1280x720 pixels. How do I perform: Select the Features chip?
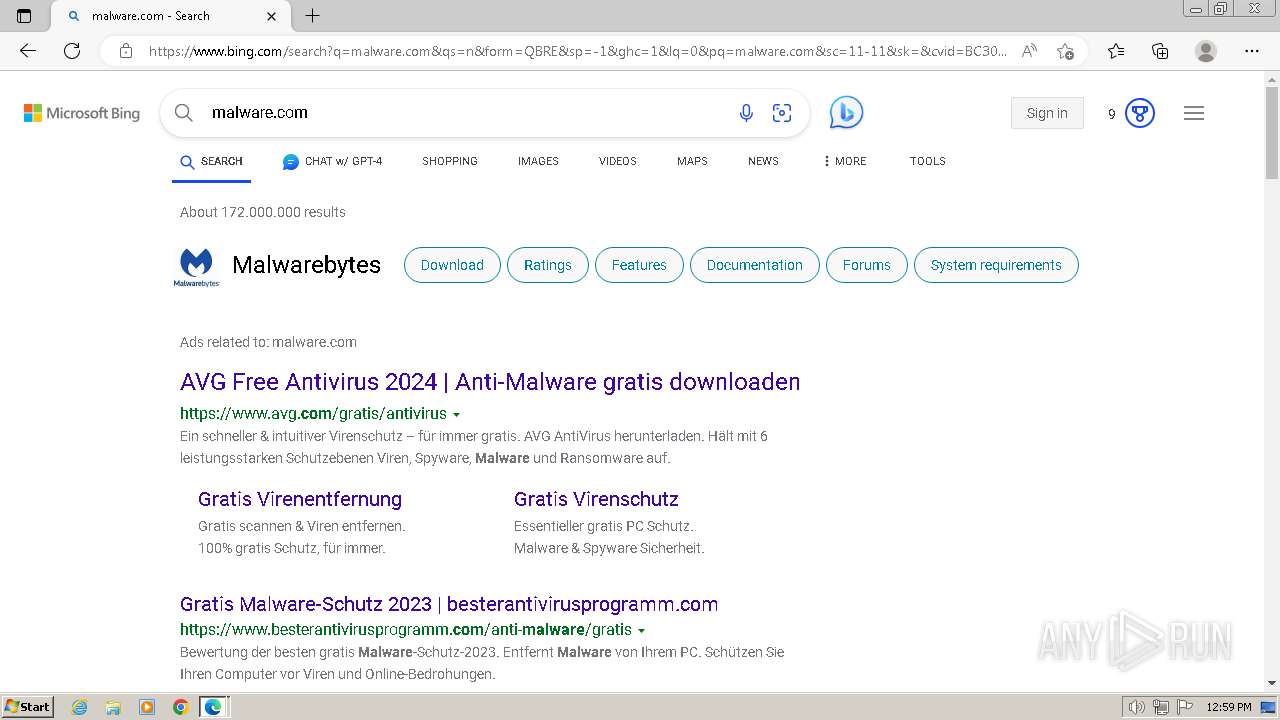(x=639, y=265)
